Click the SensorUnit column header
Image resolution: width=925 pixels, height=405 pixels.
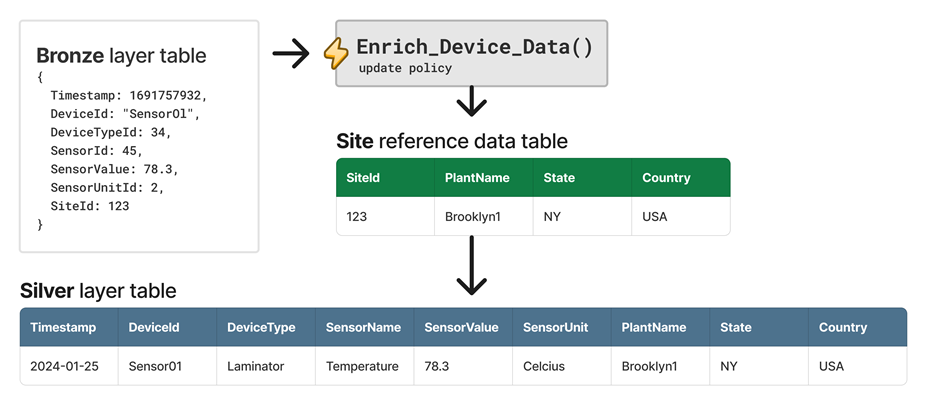555,327
